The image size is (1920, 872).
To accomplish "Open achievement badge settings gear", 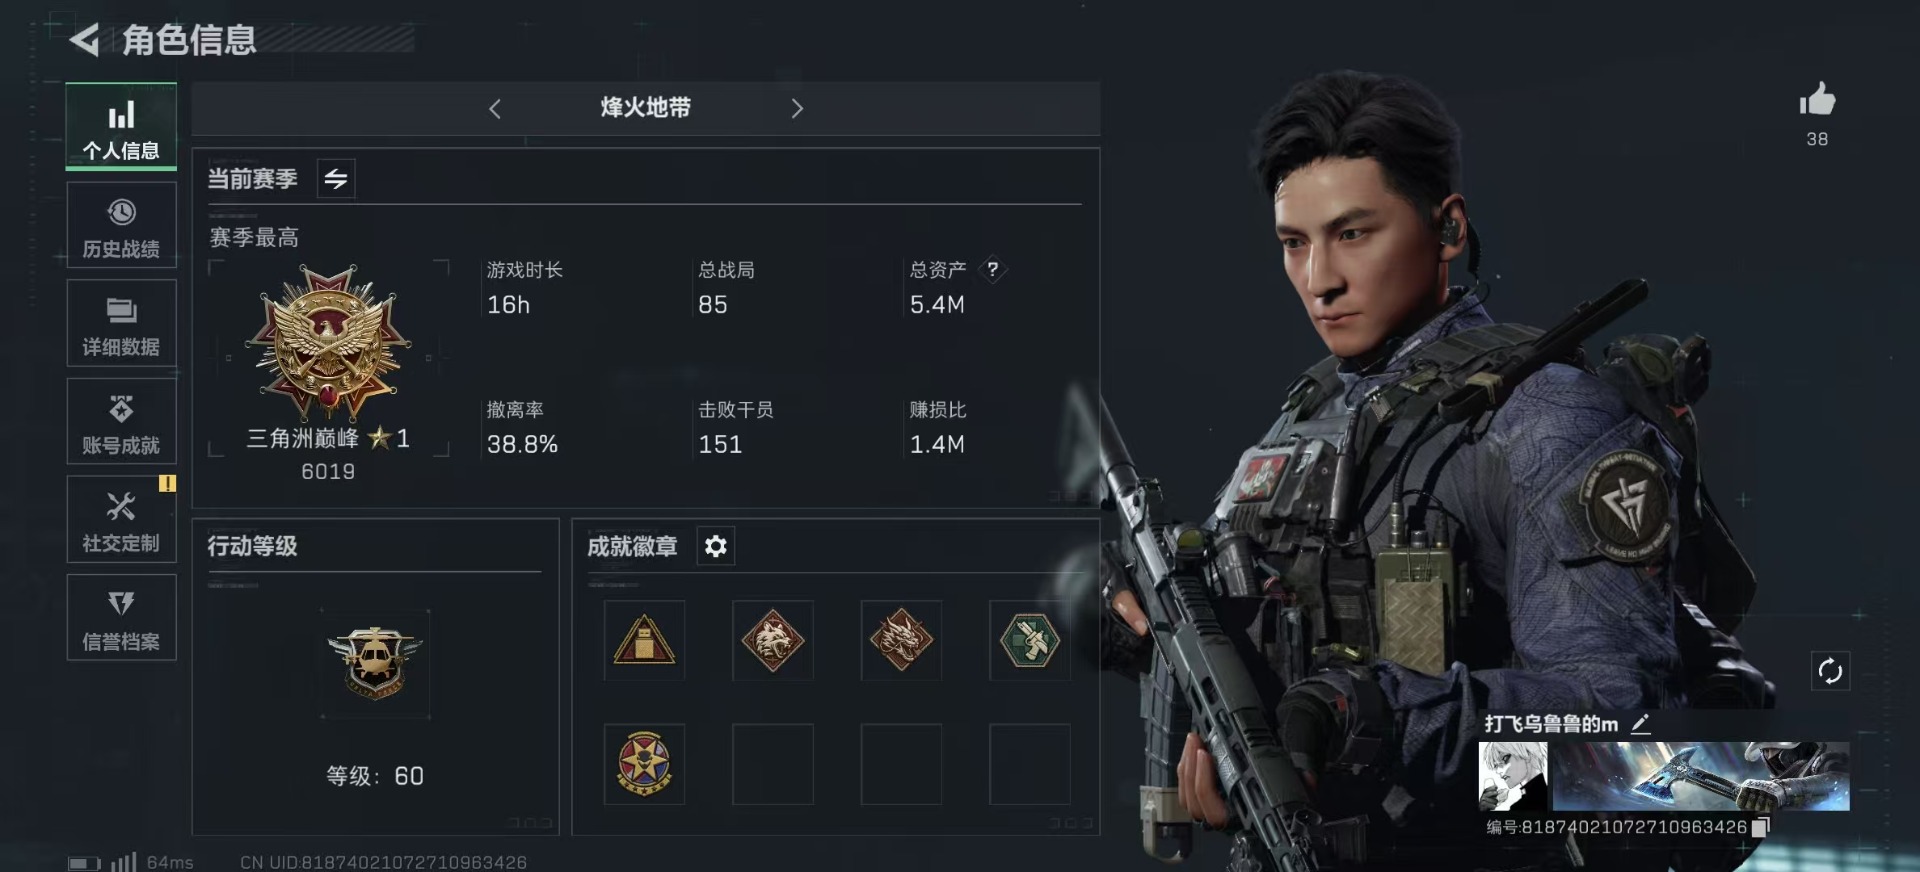I will pos(716,546).
